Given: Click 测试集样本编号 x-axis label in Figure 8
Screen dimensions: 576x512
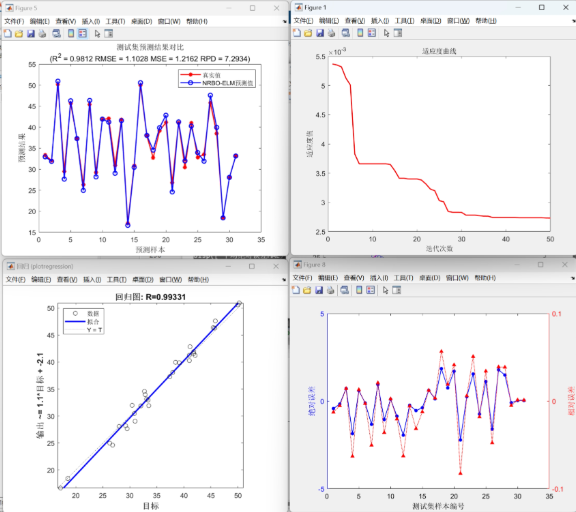Looking at the screenshot, I should [438, 506].
